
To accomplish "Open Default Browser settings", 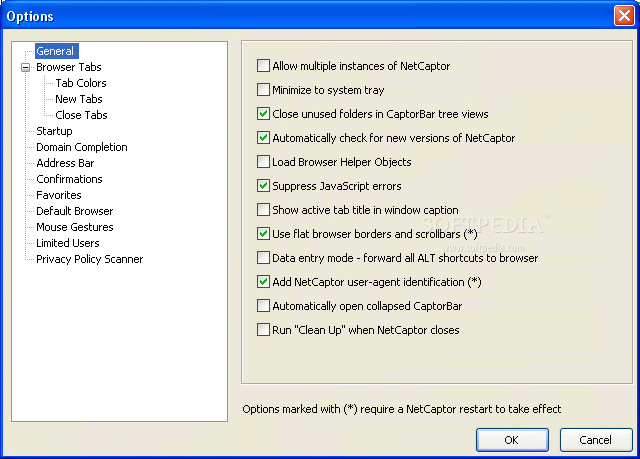I will [x=75, y=211].
